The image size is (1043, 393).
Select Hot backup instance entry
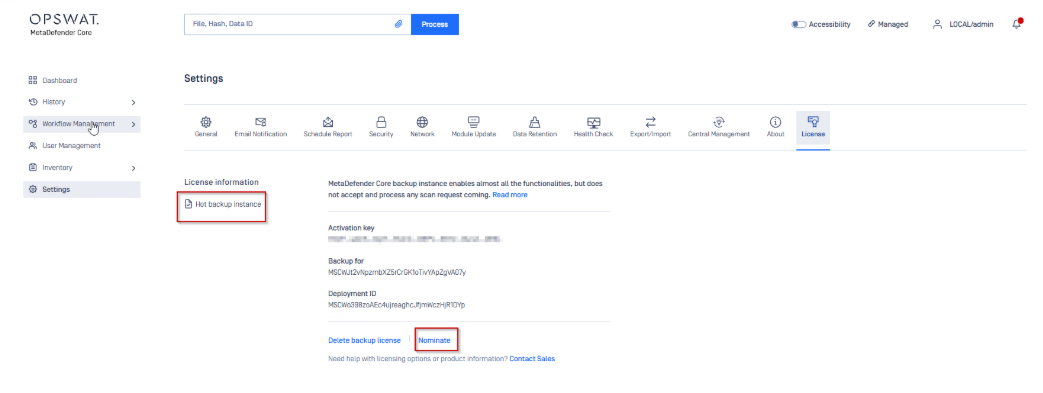pyautogui.click(x=223, y=204)
